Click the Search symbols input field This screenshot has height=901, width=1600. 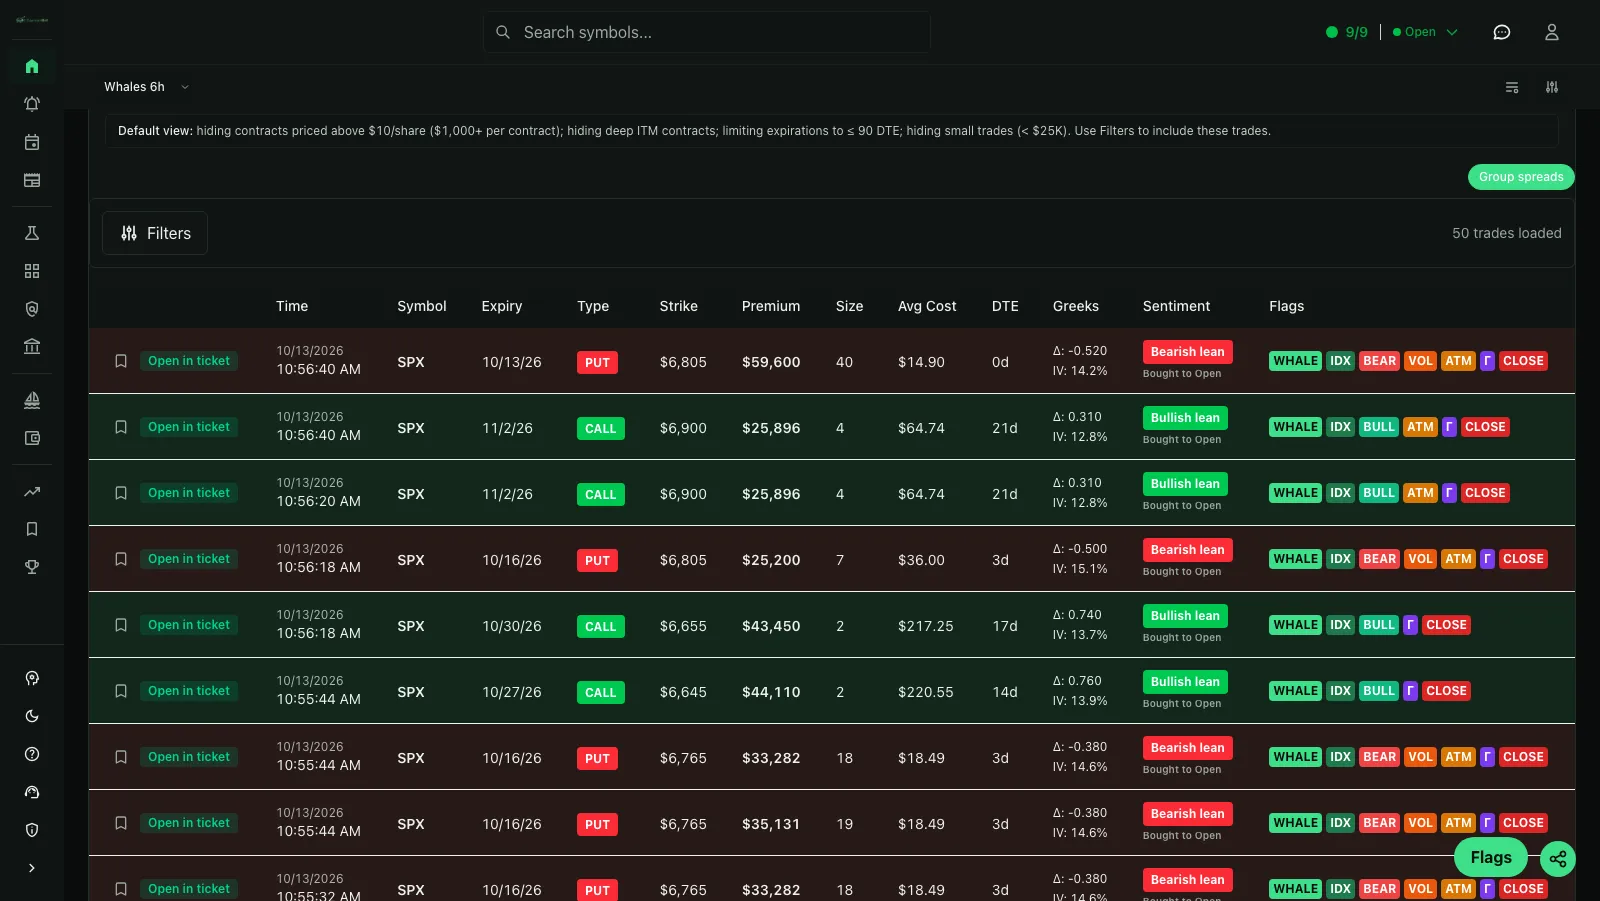coord(707,32)
